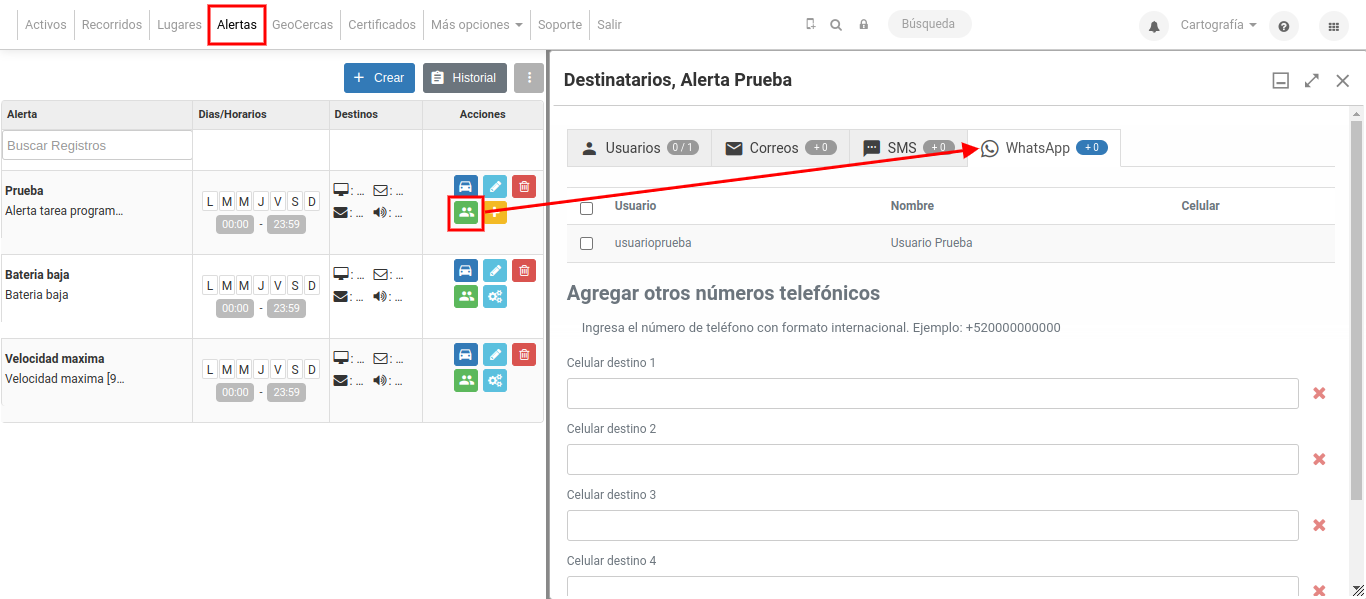Toggle day V for Velocidad maxima alert
This screenshot has height=599, width=1366.
point(278,369)
